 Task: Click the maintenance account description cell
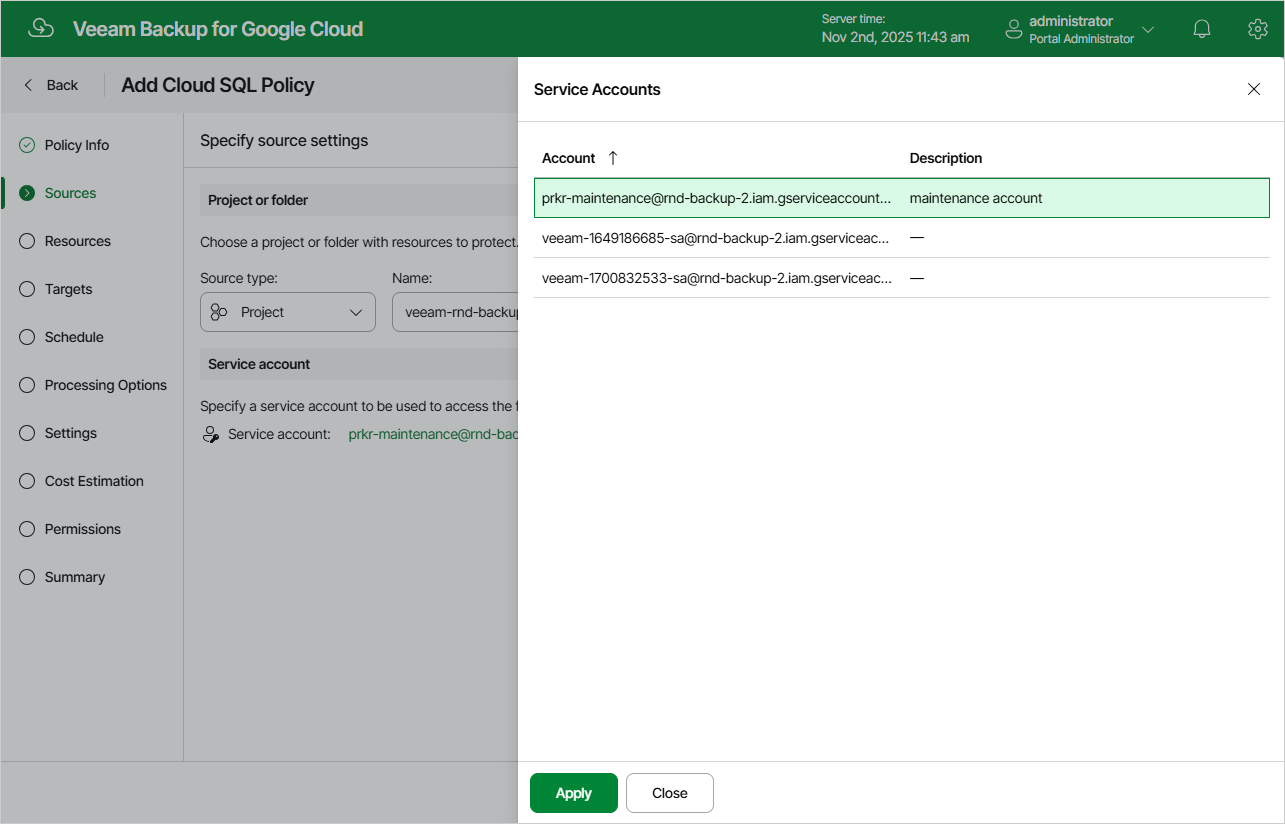point(976,198)
